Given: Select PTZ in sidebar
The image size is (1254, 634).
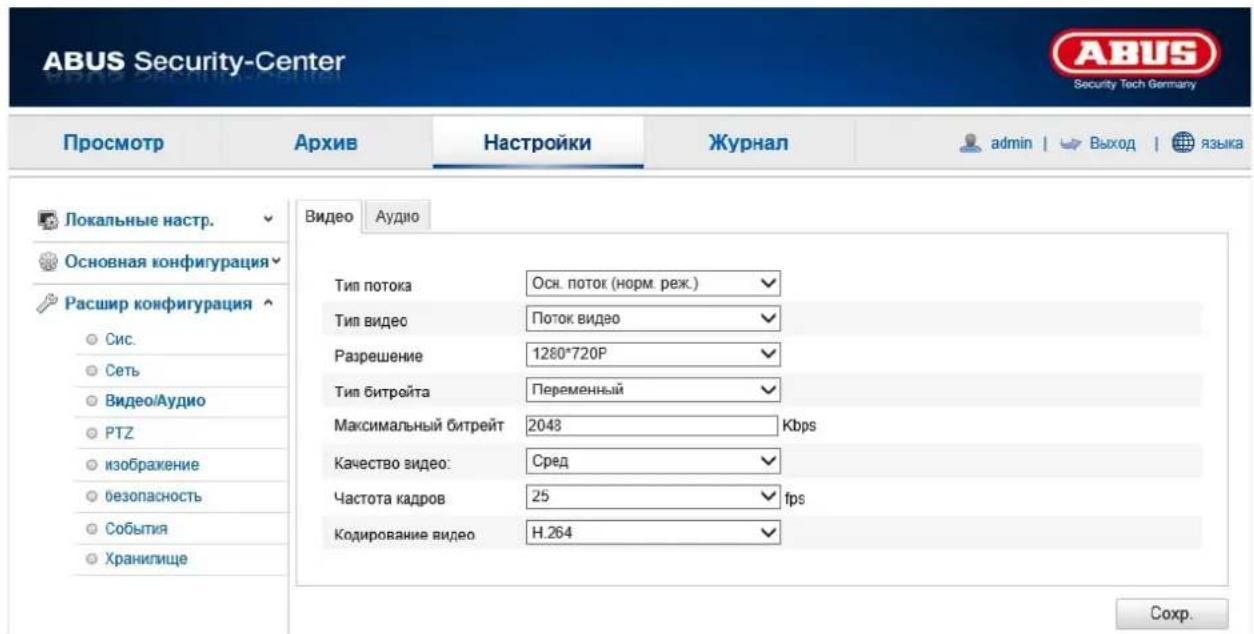Looking at the screenshot, I should [119, 433].
